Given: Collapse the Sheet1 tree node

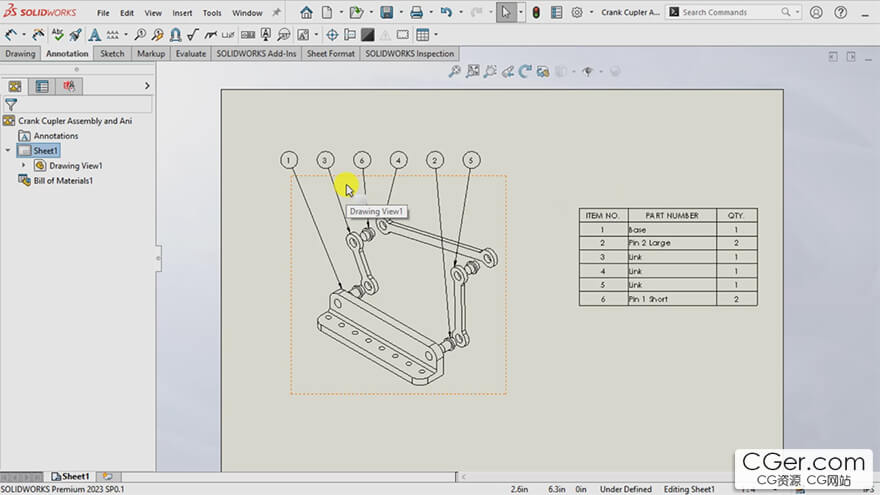Looking at the screenshot, I should click(x=8, y=150).
